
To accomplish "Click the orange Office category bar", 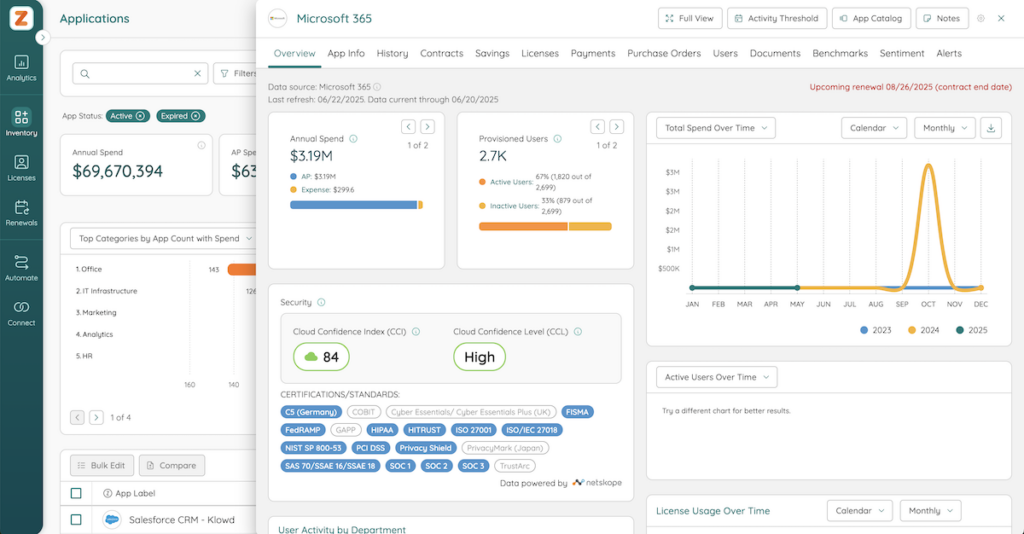I will tap(242, 270).
